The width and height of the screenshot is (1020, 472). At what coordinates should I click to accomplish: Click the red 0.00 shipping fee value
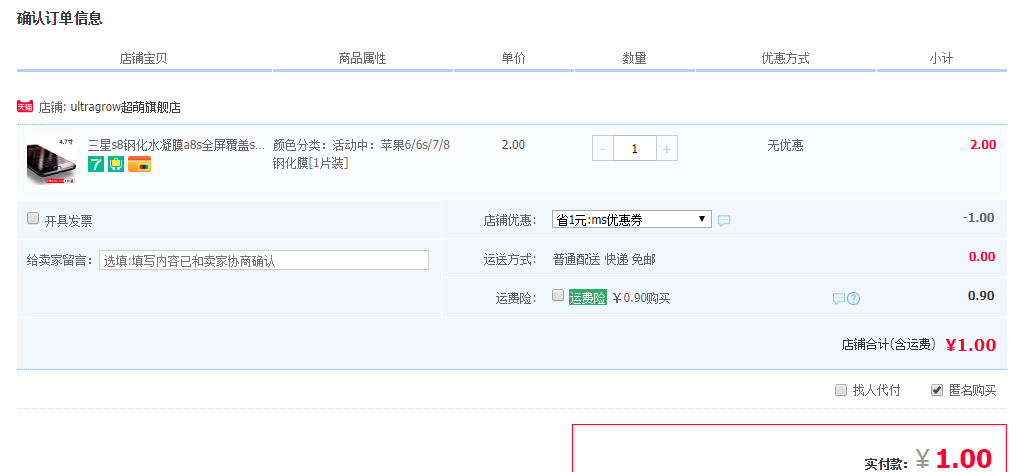point(982,257)
